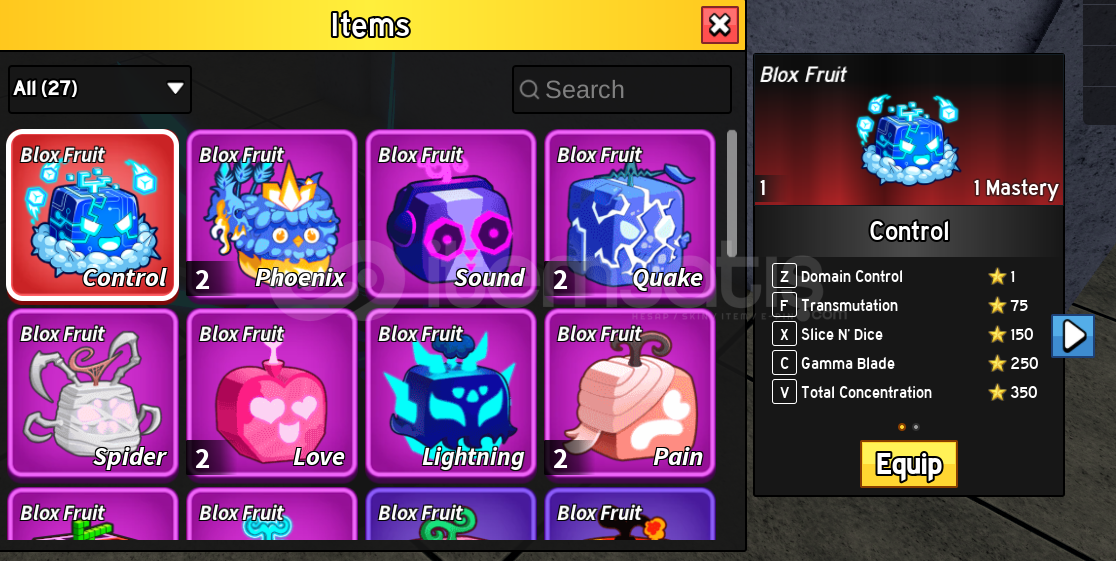Click the Lightning fruit item
Viewport: 1116px width, 561px height.
451,393
